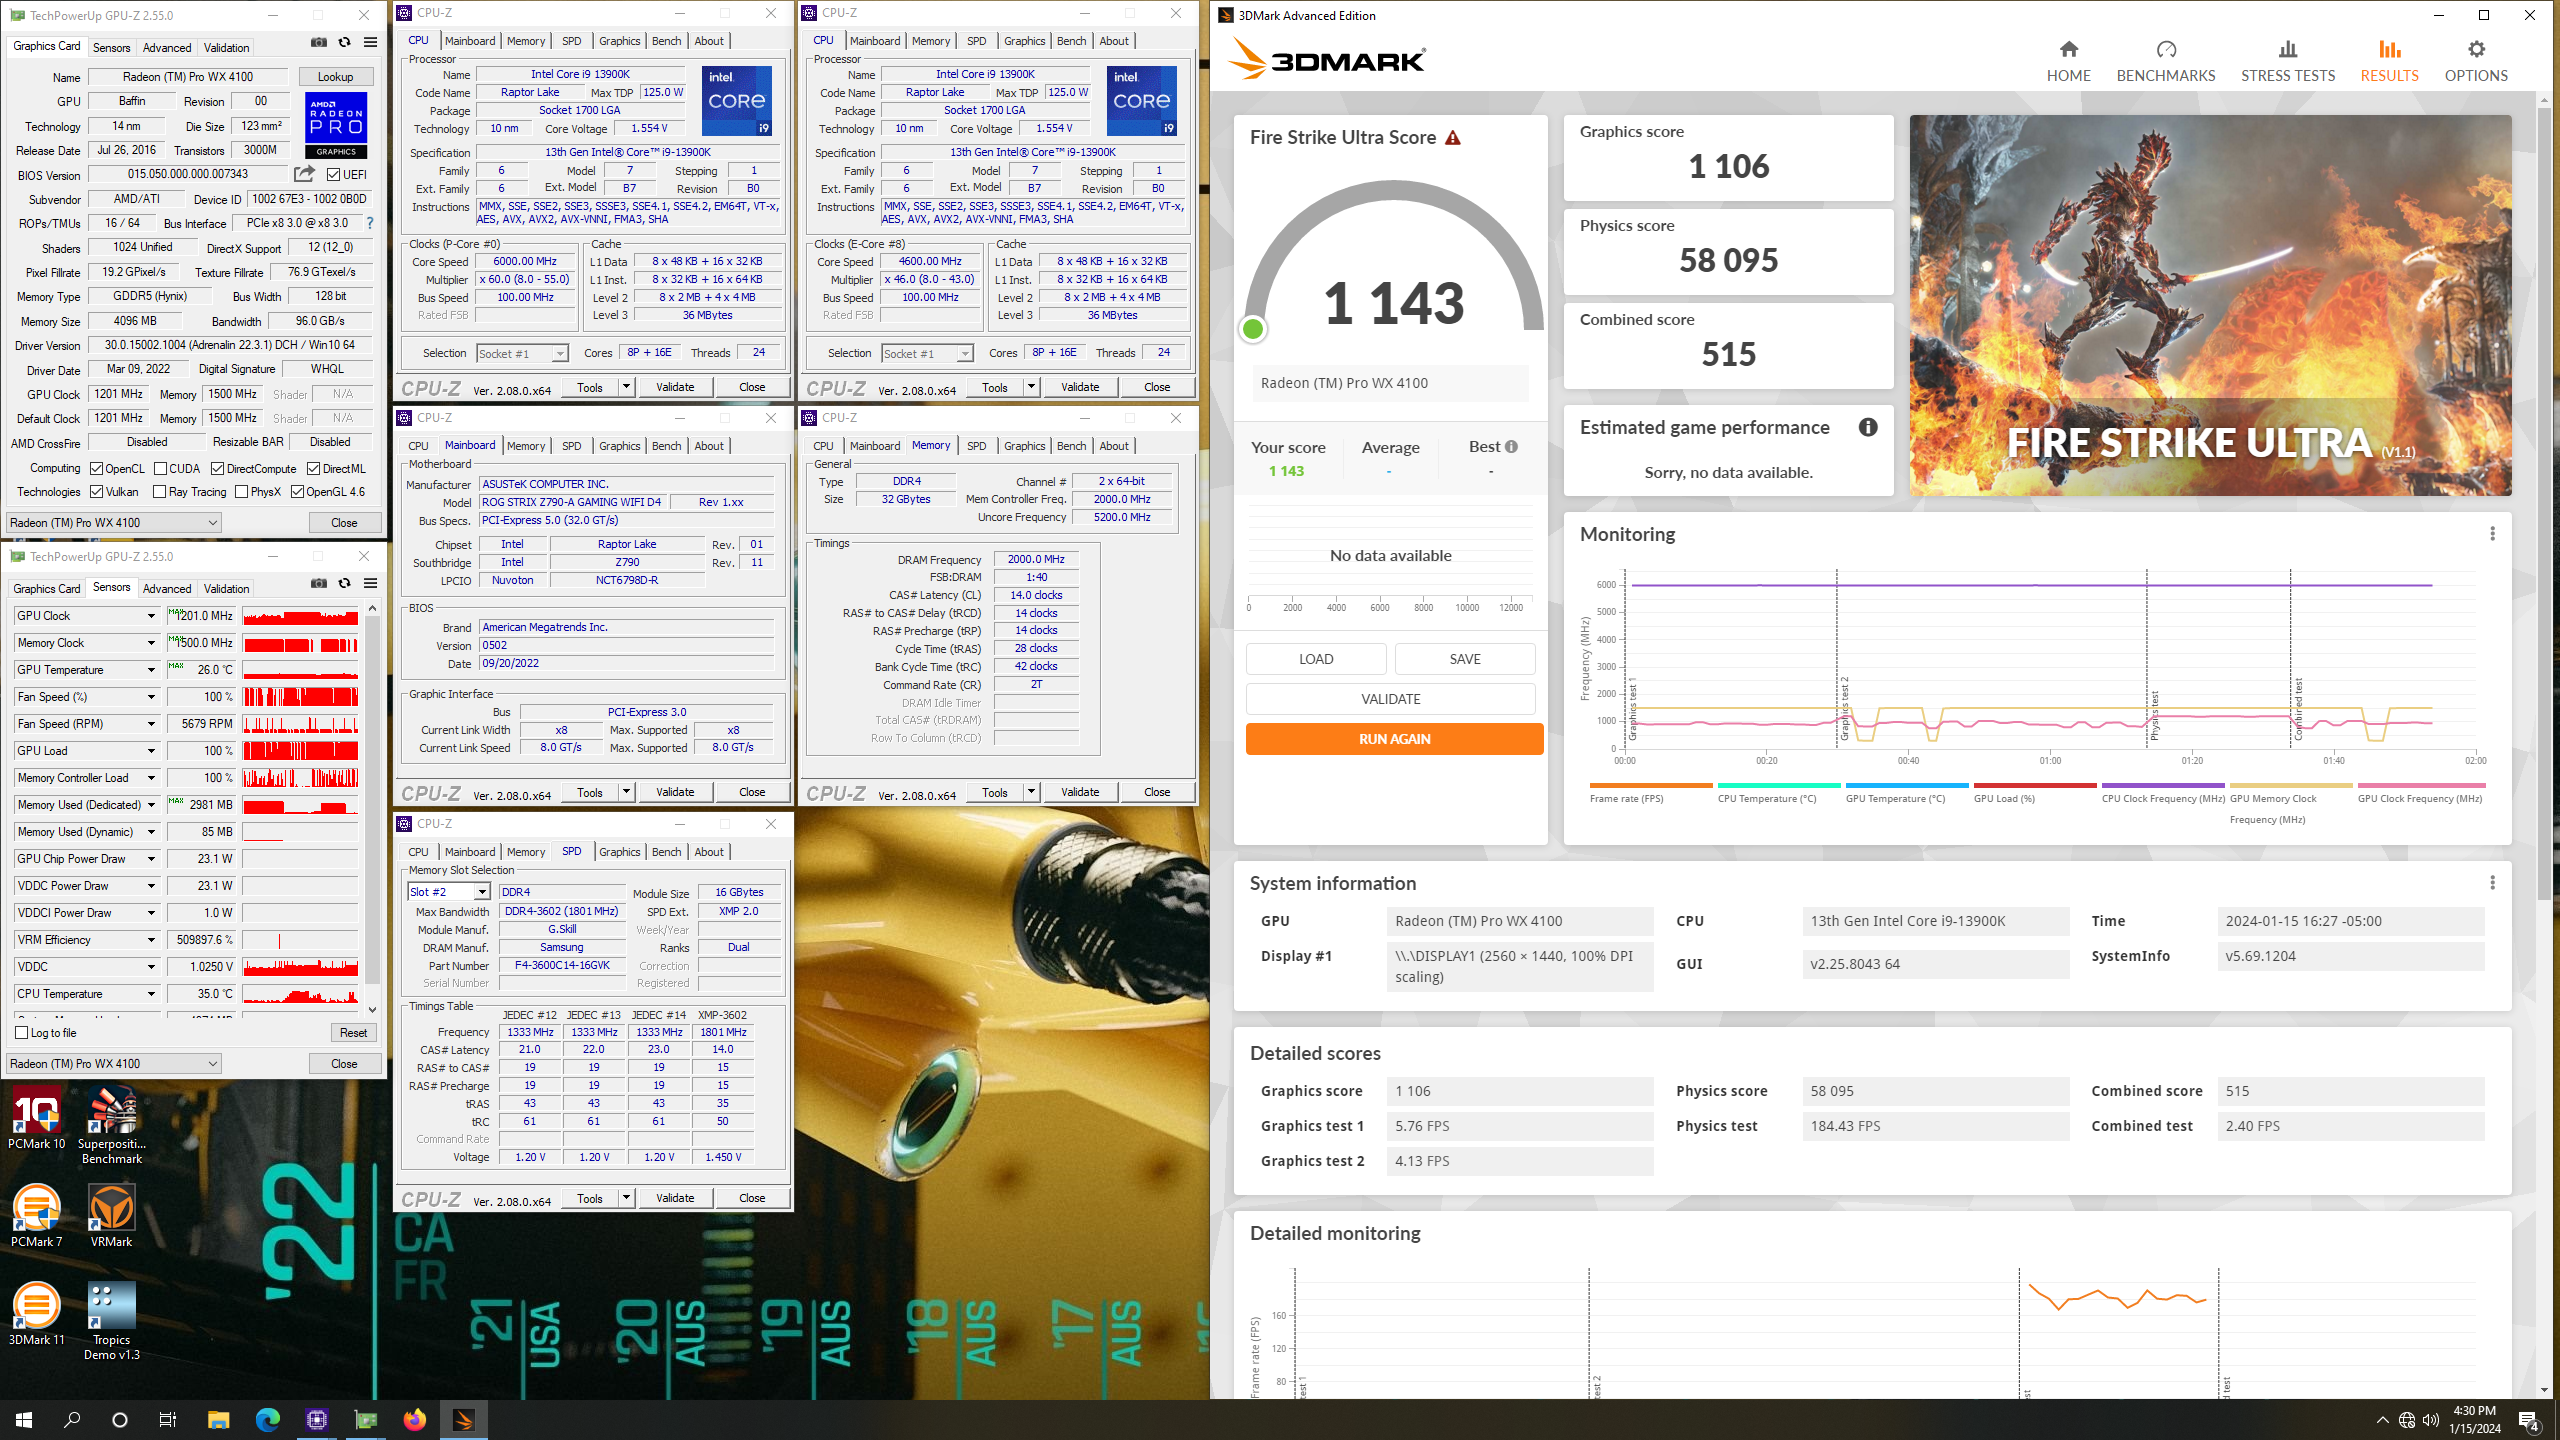The width and height of the screenshot is (2560, 1440).
Task: Open the Graphics tab in CPU-Z Mainboard window
Action: [x=619, y=446]
